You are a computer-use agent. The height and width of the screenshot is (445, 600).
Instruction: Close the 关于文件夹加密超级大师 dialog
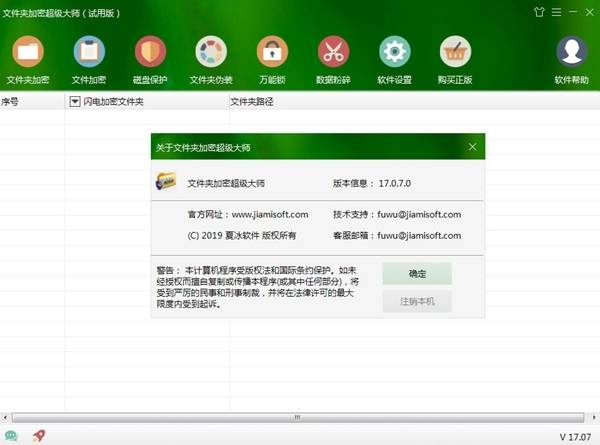coord(473,147)
